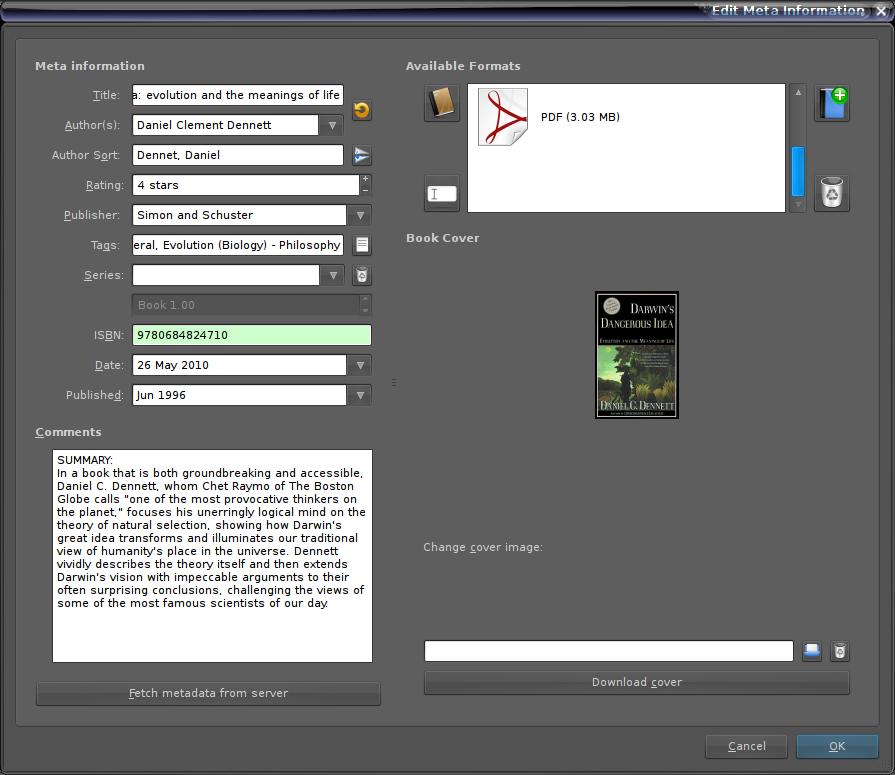895x775 pixels.
Task: Increase the Rating stars value
Action: pos(365,180)
